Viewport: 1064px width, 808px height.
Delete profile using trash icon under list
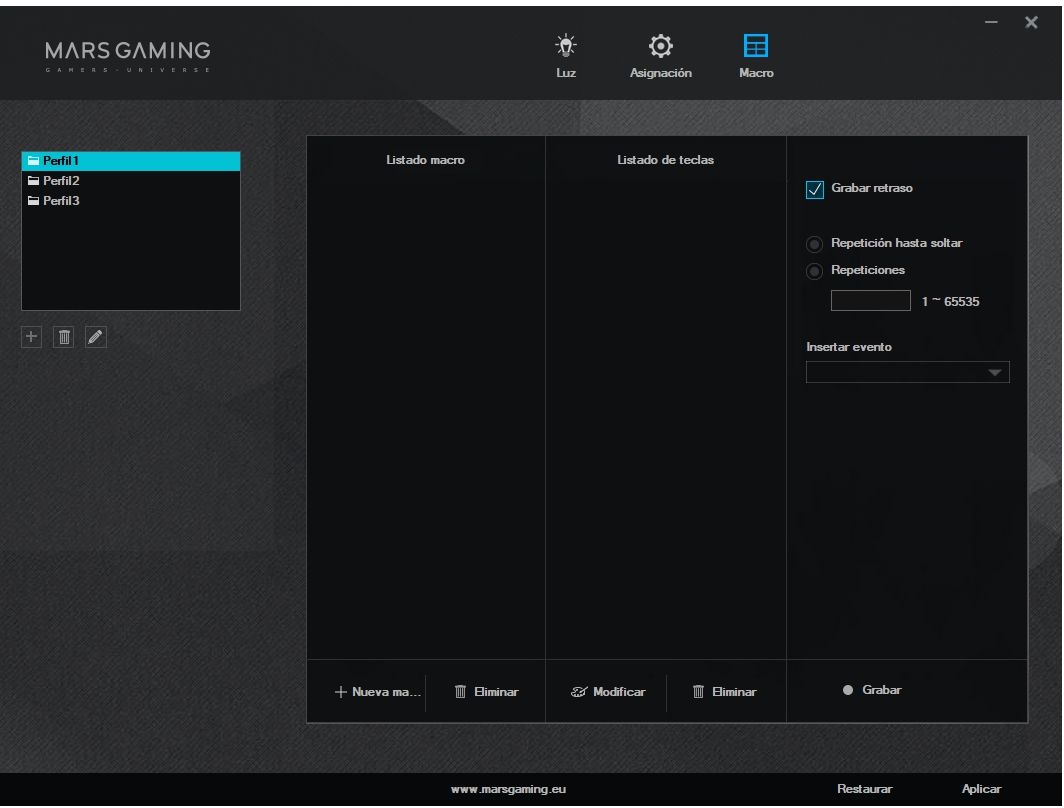[64, 336]
